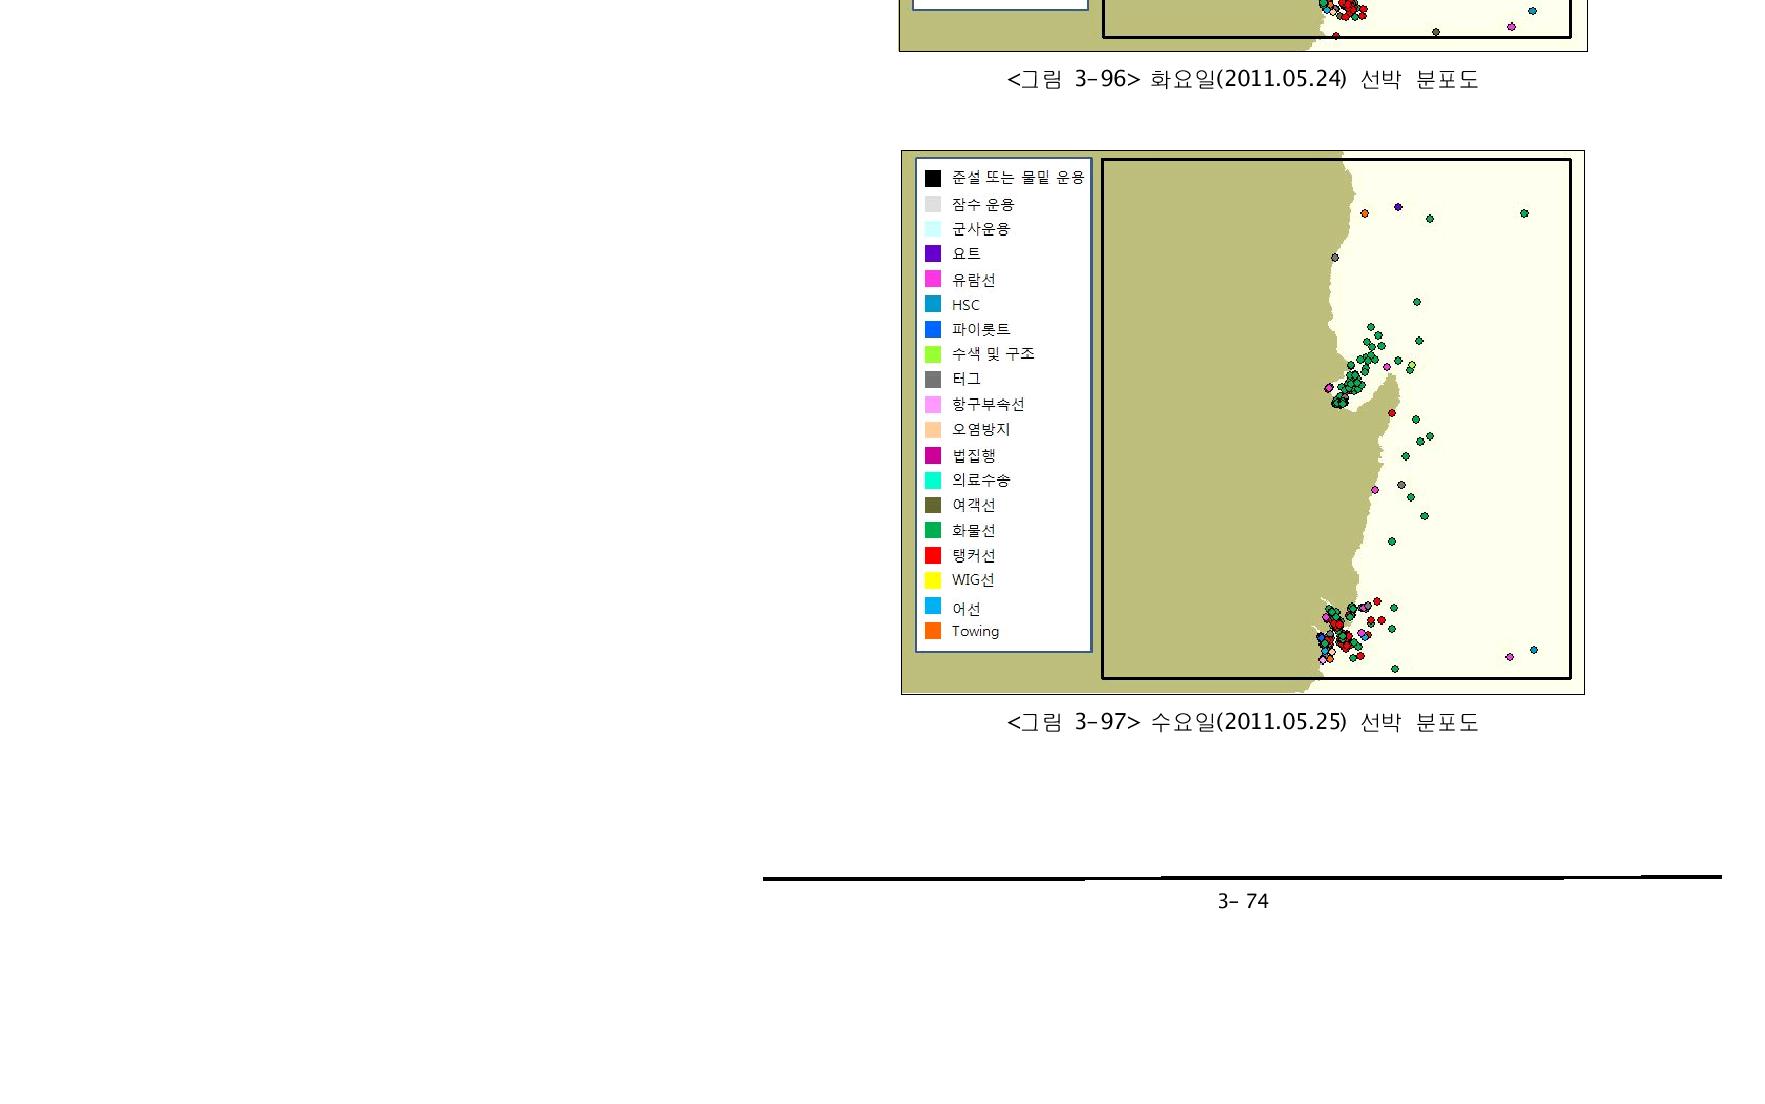
Task: Pick the blue 파이롯트 legend swatch
Action: click(x=933, y=329)
